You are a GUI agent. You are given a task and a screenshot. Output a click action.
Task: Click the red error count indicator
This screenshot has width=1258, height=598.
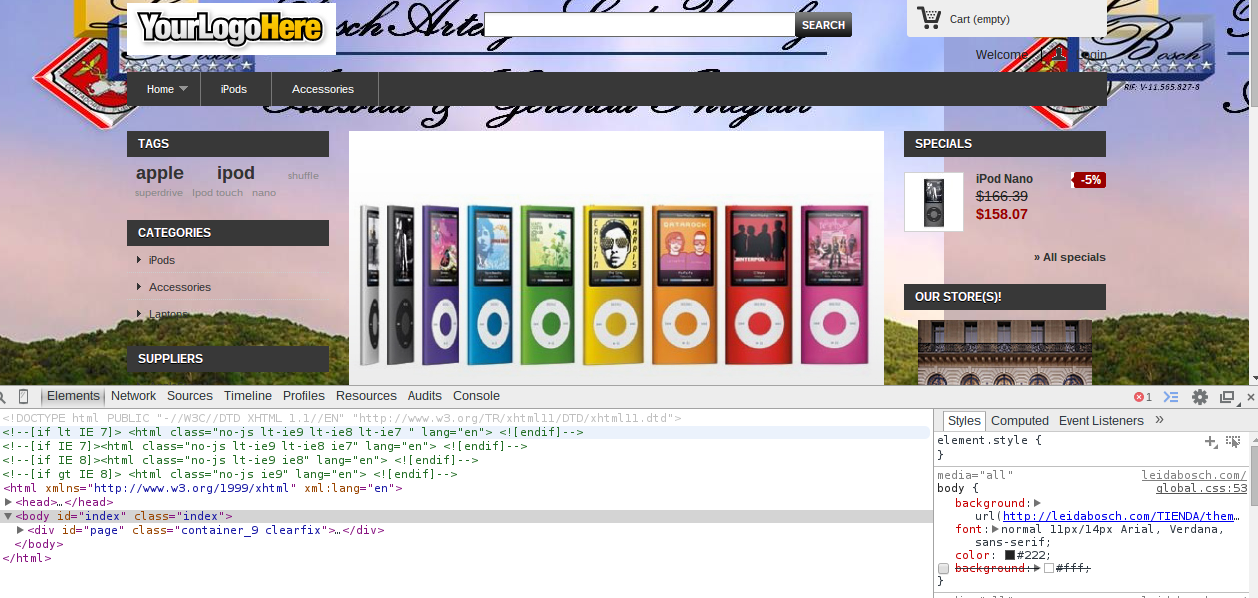coord(1143,397)
